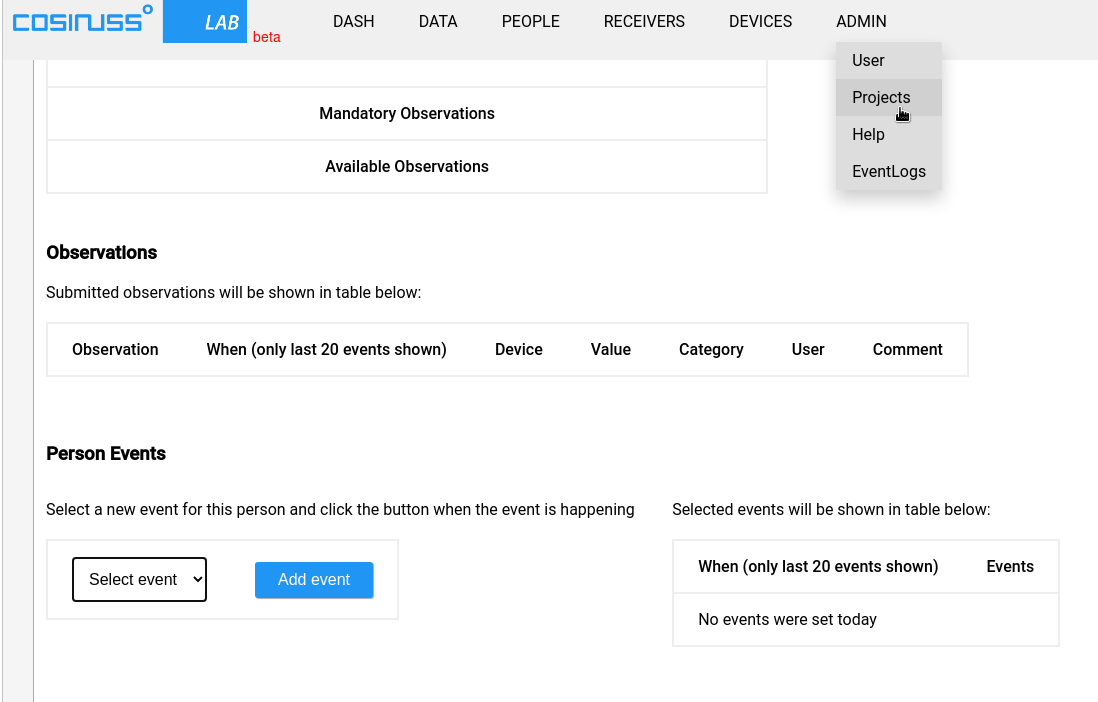Navigate to RECEIVERS
The image size is (1098, 702).
point(644,21)
